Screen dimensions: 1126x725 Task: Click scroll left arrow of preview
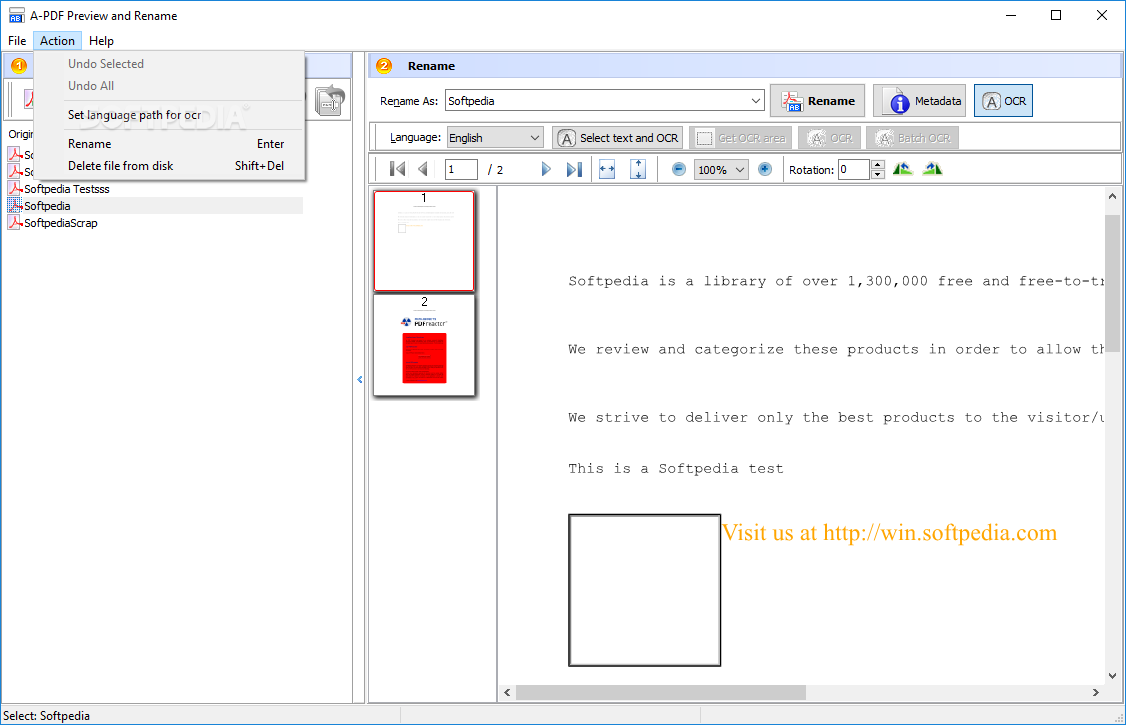(x=507, y=692)
